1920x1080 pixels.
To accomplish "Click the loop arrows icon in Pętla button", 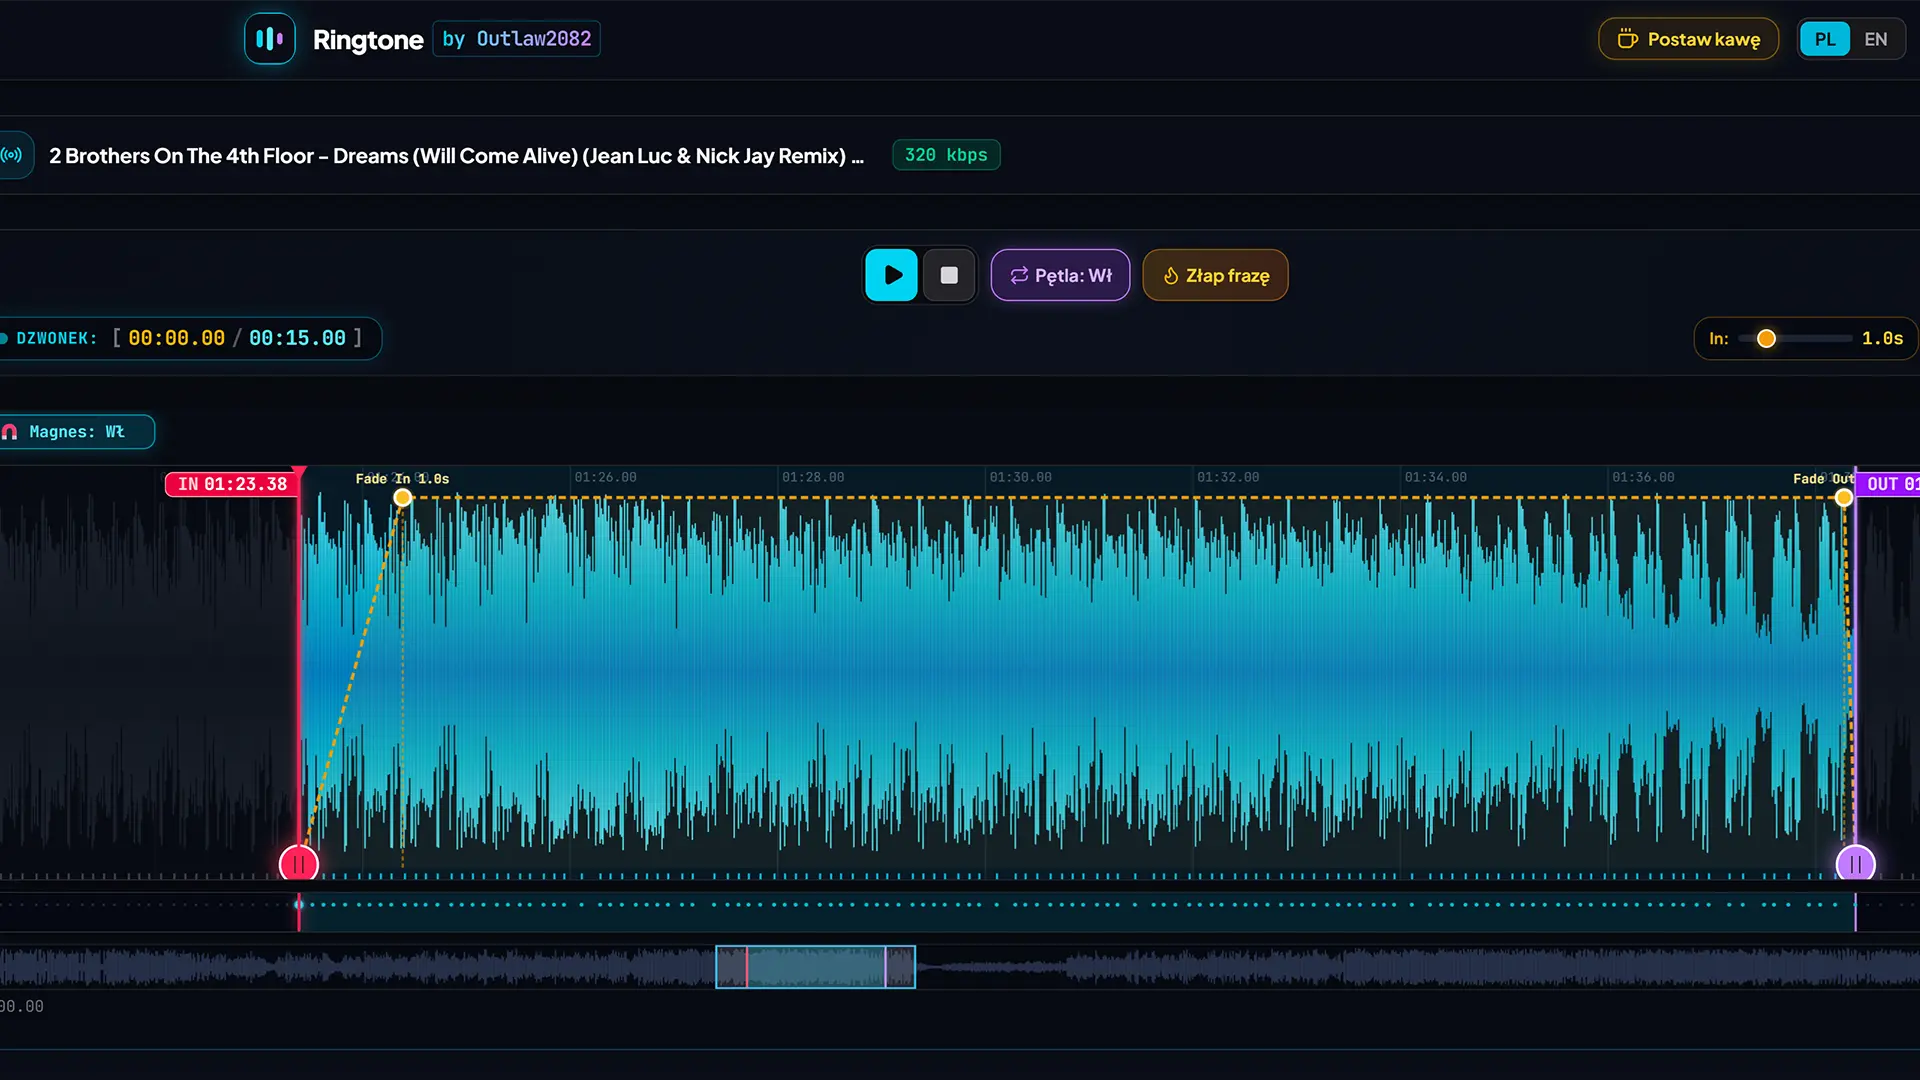I will [1019, 276].
